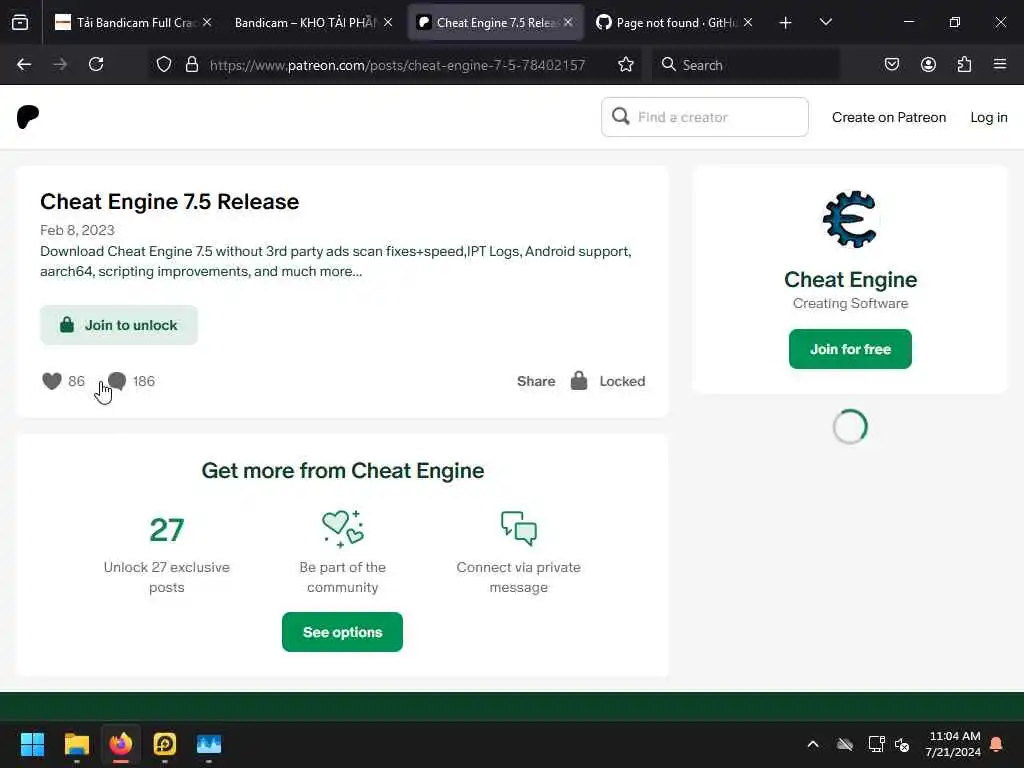Click the See options button
The image size is (1024, 768).
pyautogui.click(x=342, y=632)
